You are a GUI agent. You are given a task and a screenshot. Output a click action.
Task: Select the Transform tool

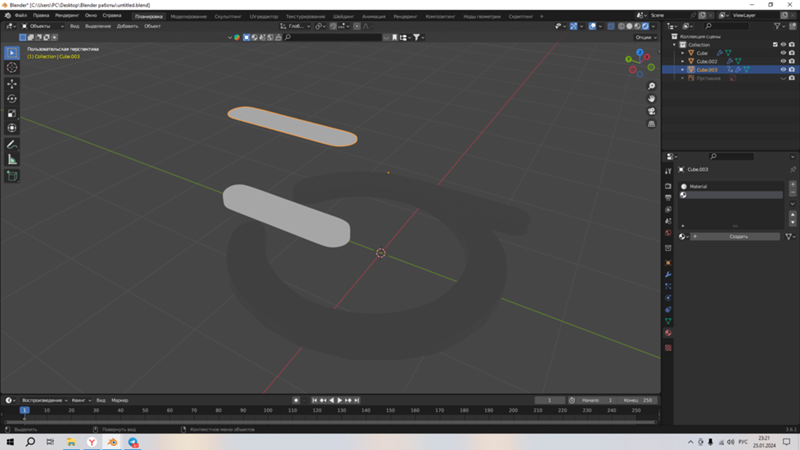tap(12, 128)
